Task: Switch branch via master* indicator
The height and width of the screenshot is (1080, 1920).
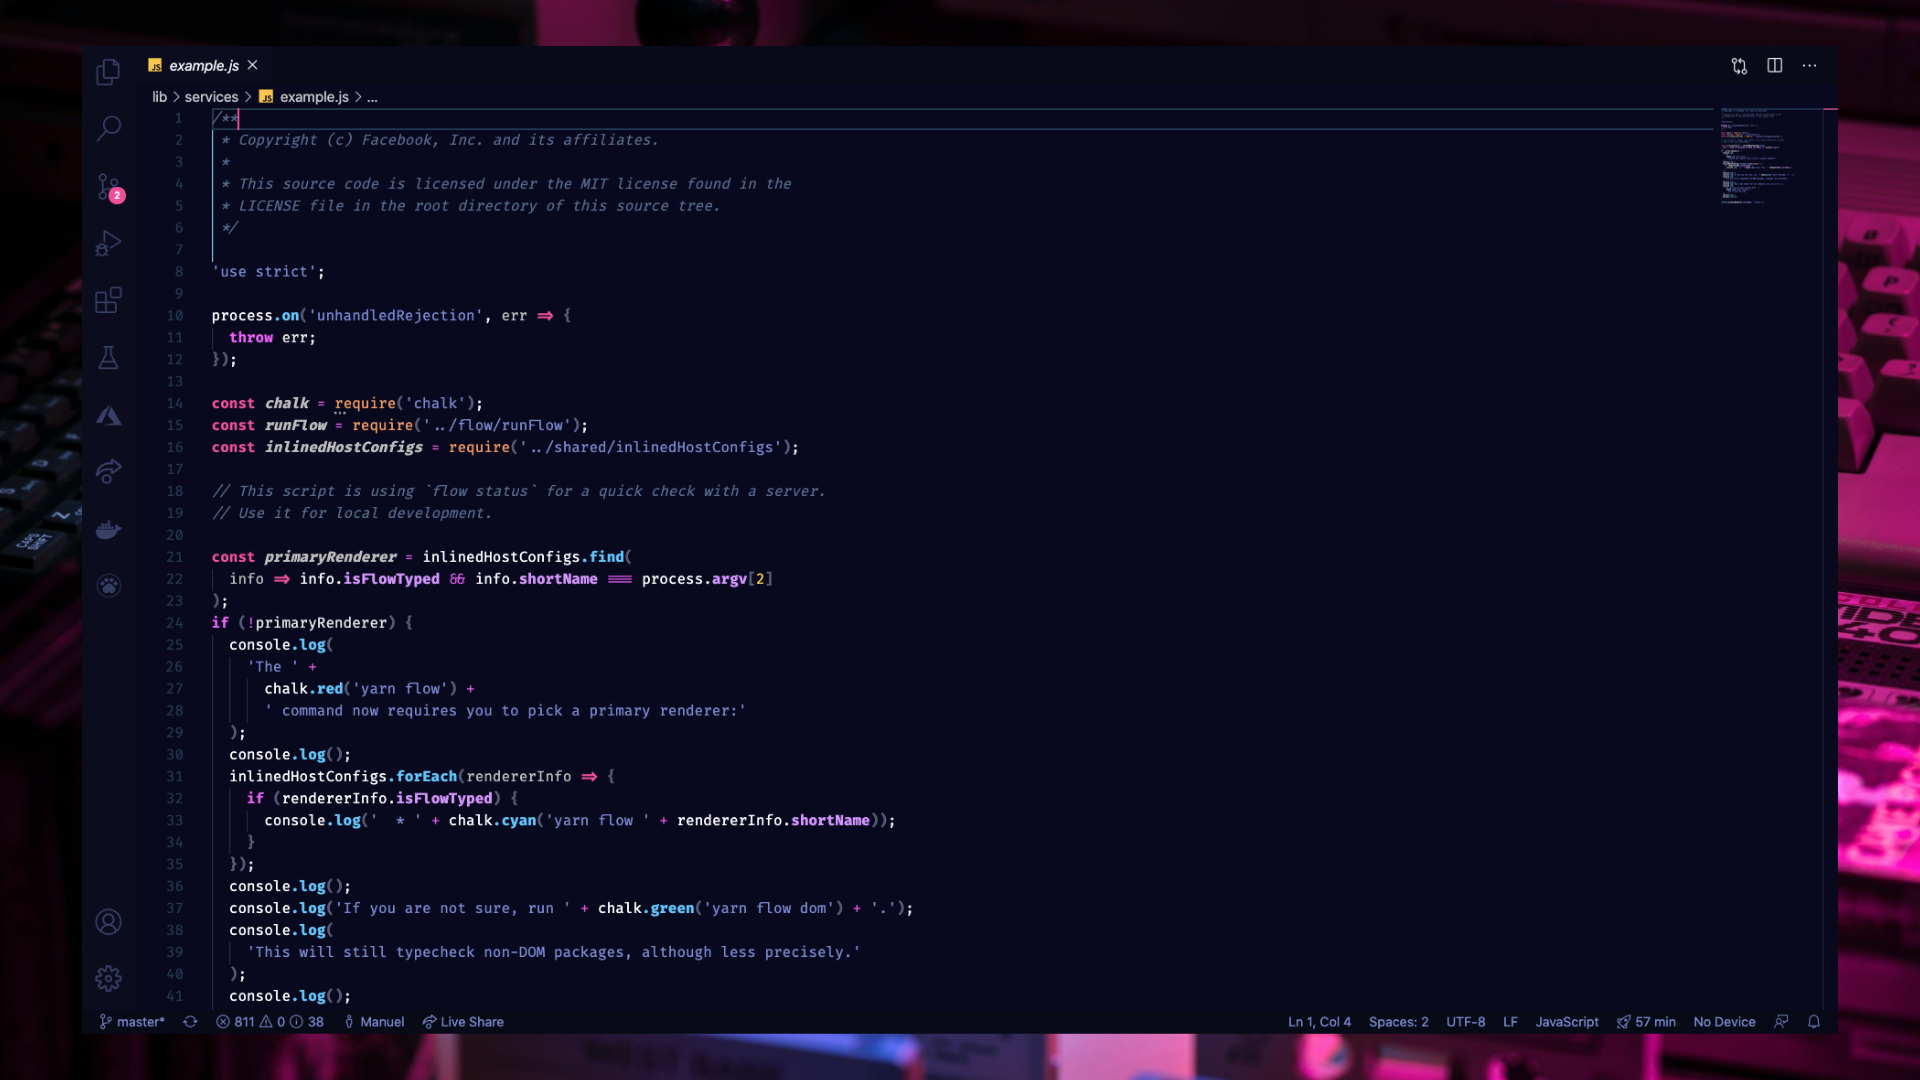Action: click(132, 1022)
